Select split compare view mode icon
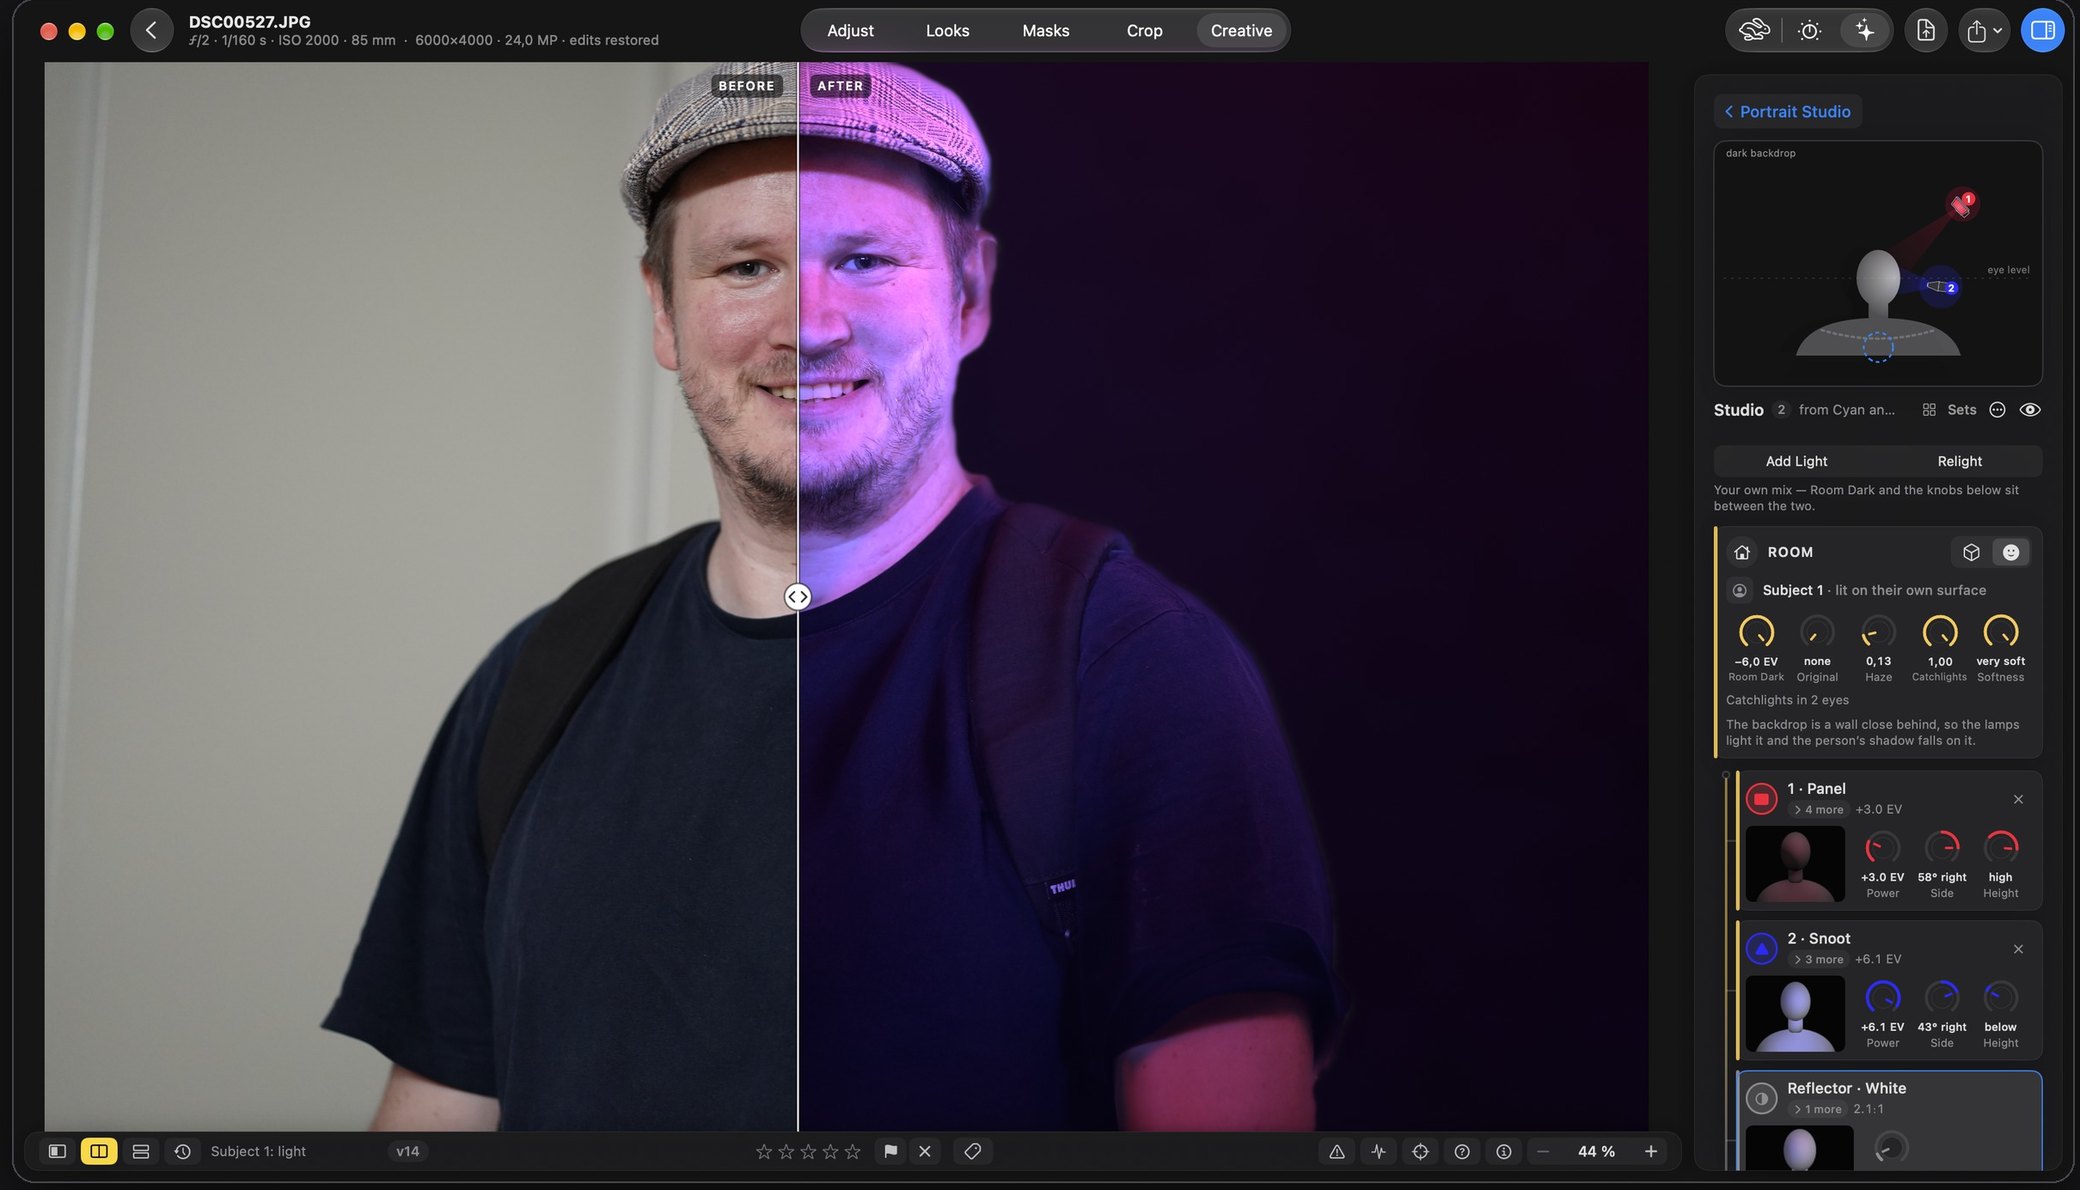 point(99,1152)
